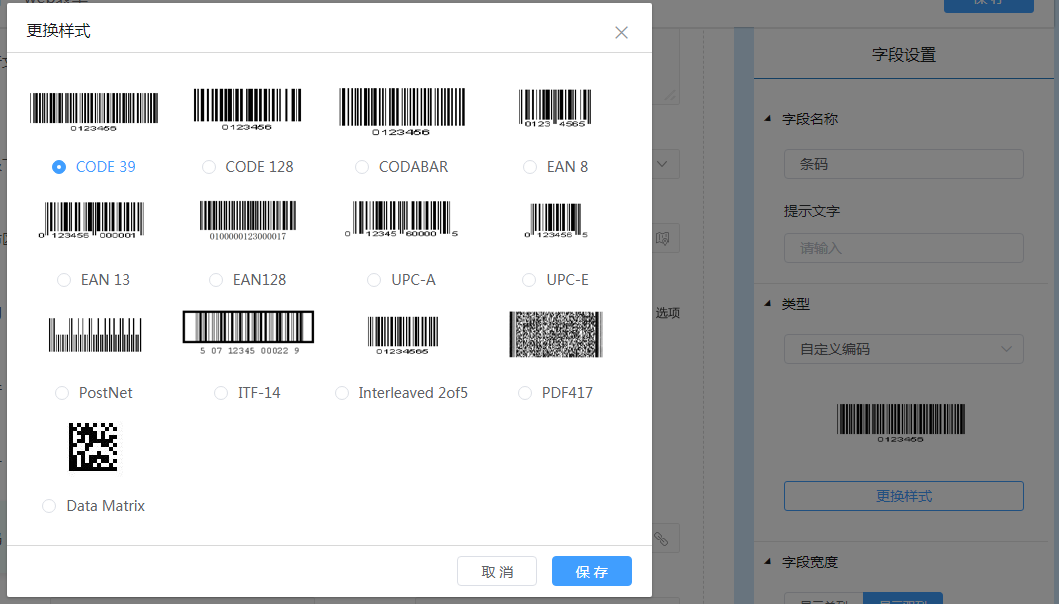Open the 自定义编码 type dropdown
The image size is (1059, 604).
pos(904,349)
